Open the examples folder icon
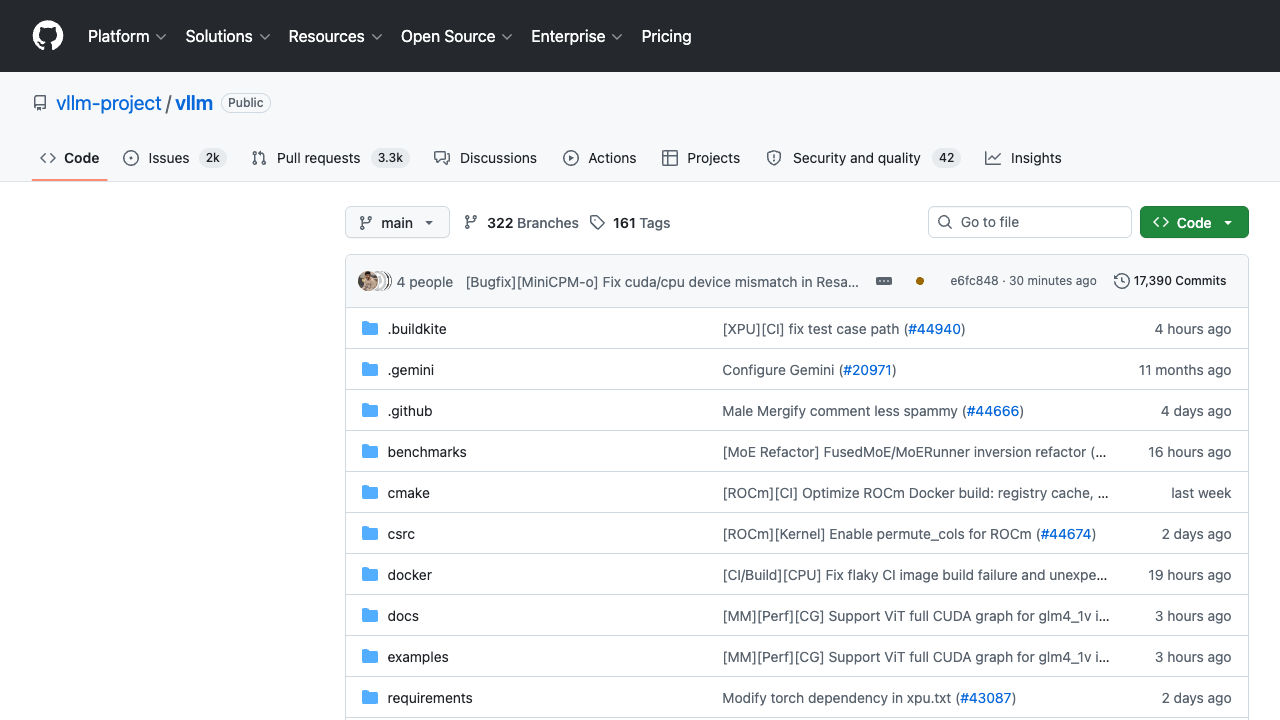Image resolution: width=1280 pixels, height=720 pixels. point(370,657)
